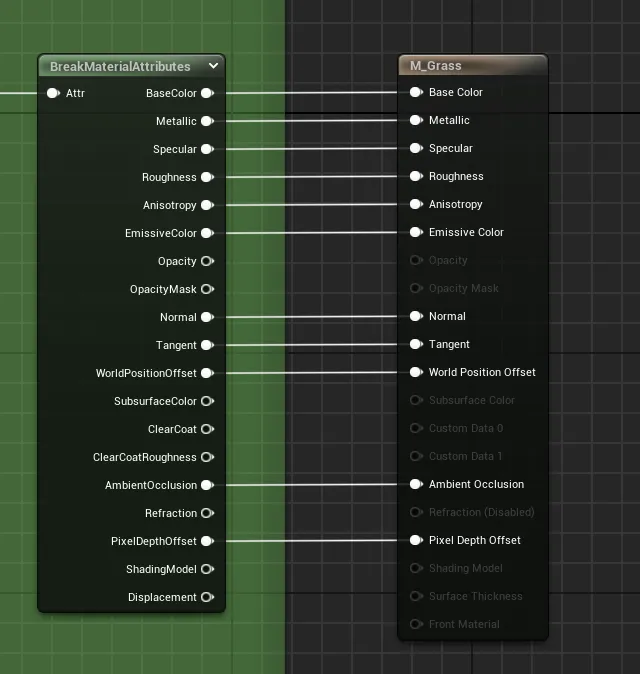The image size is (640, 674).
Task: Click the Tangent output pin on BreakMaterialAttributes
Action: [208, 345]
